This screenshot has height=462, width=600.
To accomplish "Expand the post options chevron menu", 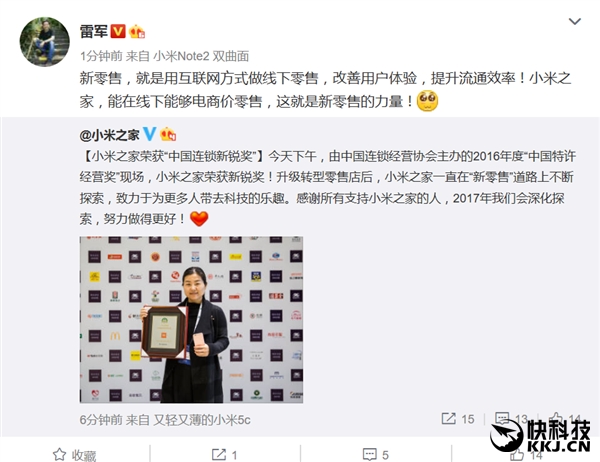I will click(575, 21).
